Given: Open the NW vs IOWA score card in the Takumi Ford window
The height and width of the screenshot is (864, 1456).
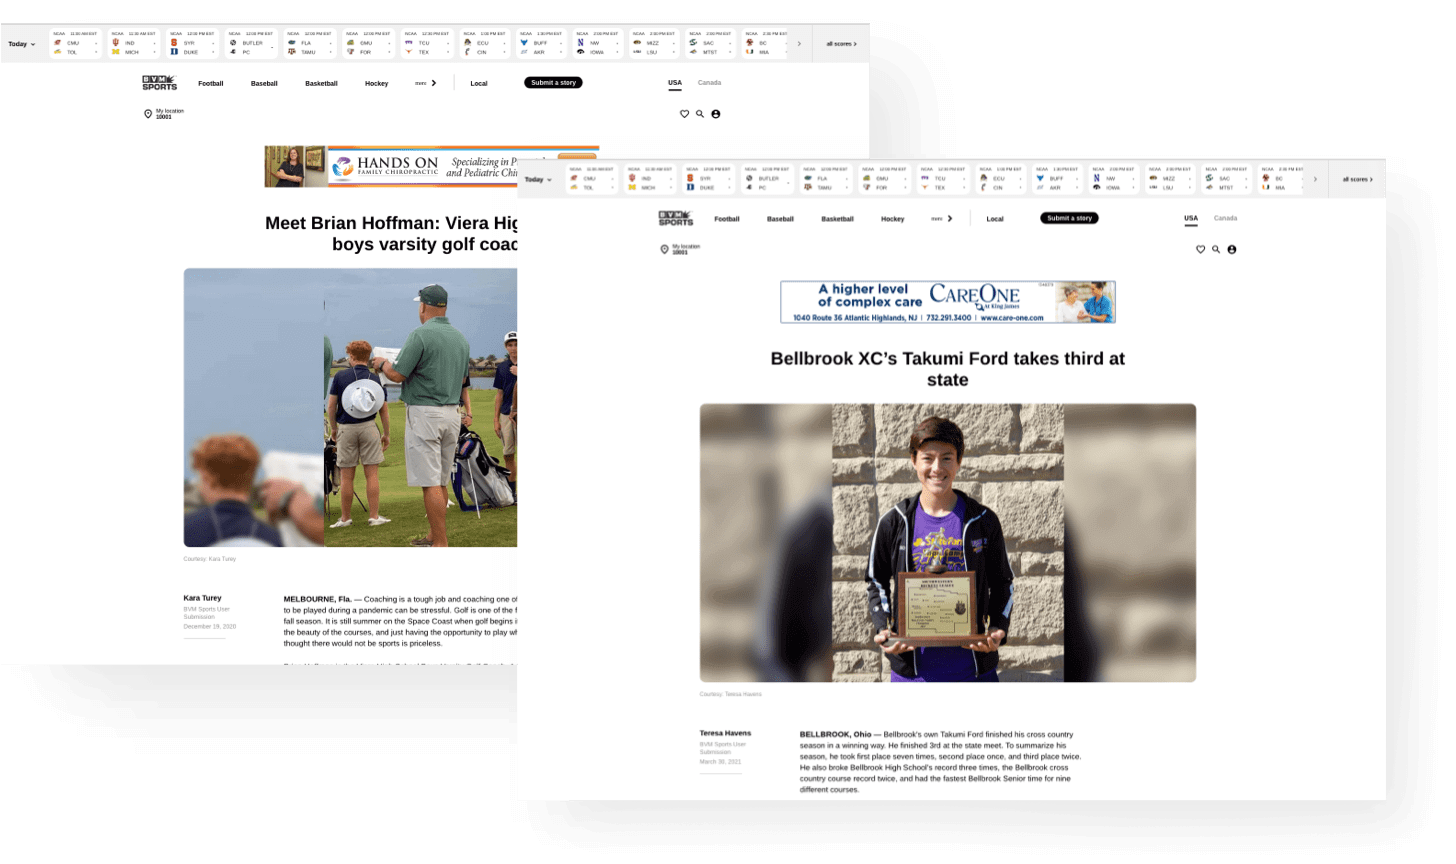Looking at the screenshot, I should [x=1116, y=179].
